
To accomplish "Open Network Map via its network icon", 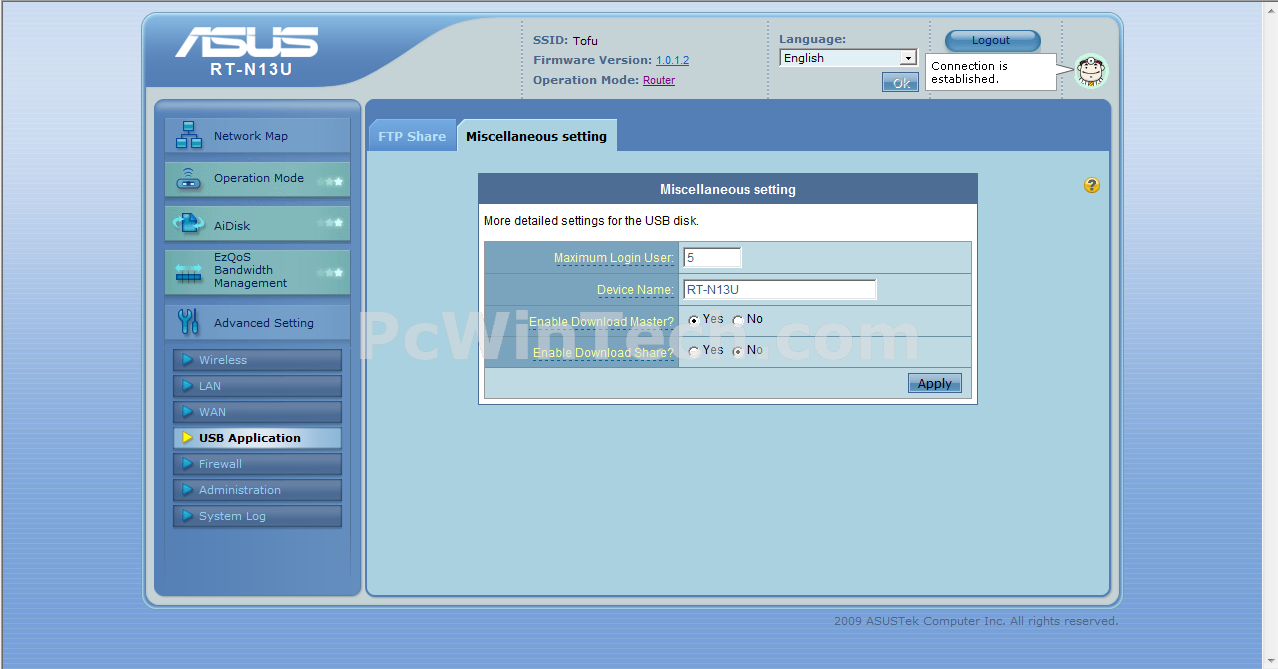I will coord(188,135).
